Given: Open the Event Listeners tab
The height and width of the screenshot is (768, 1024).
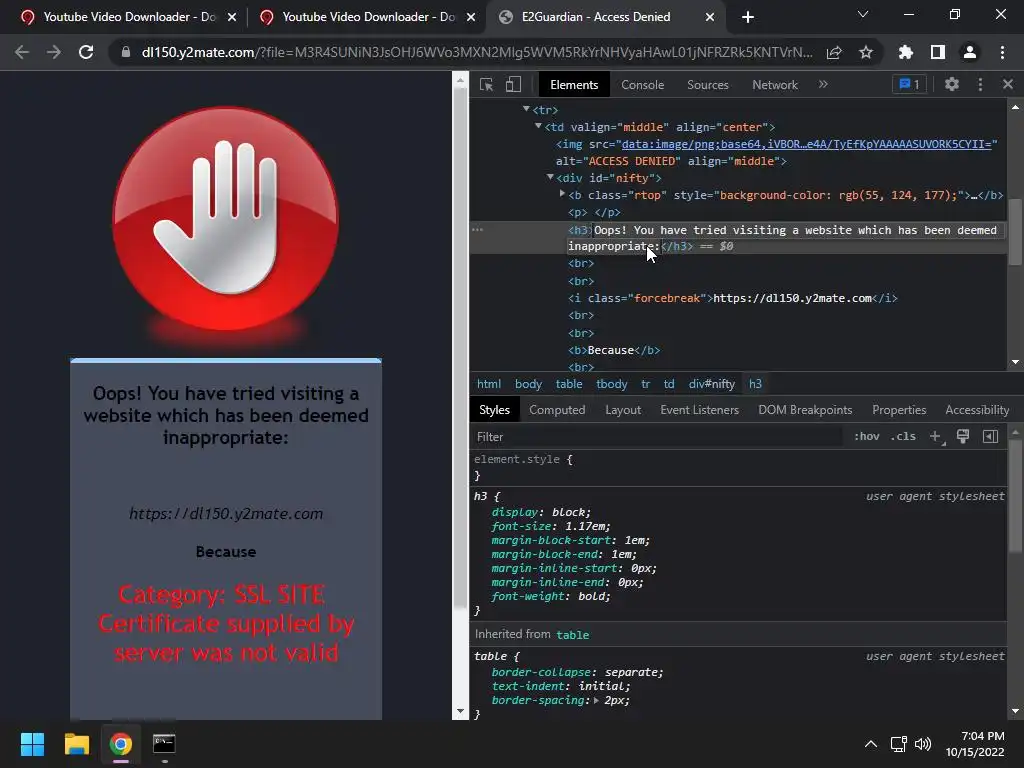Looking at the screenshot, I should pyautogui.click(x=699, y=410).
